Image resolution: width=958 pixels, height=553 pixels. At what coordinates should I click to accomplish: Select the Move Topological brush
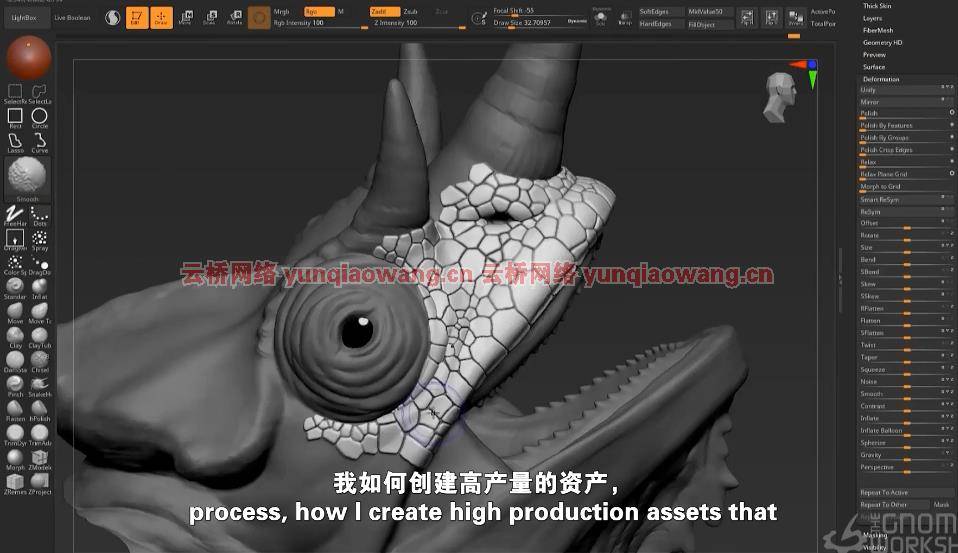(40, 313)
